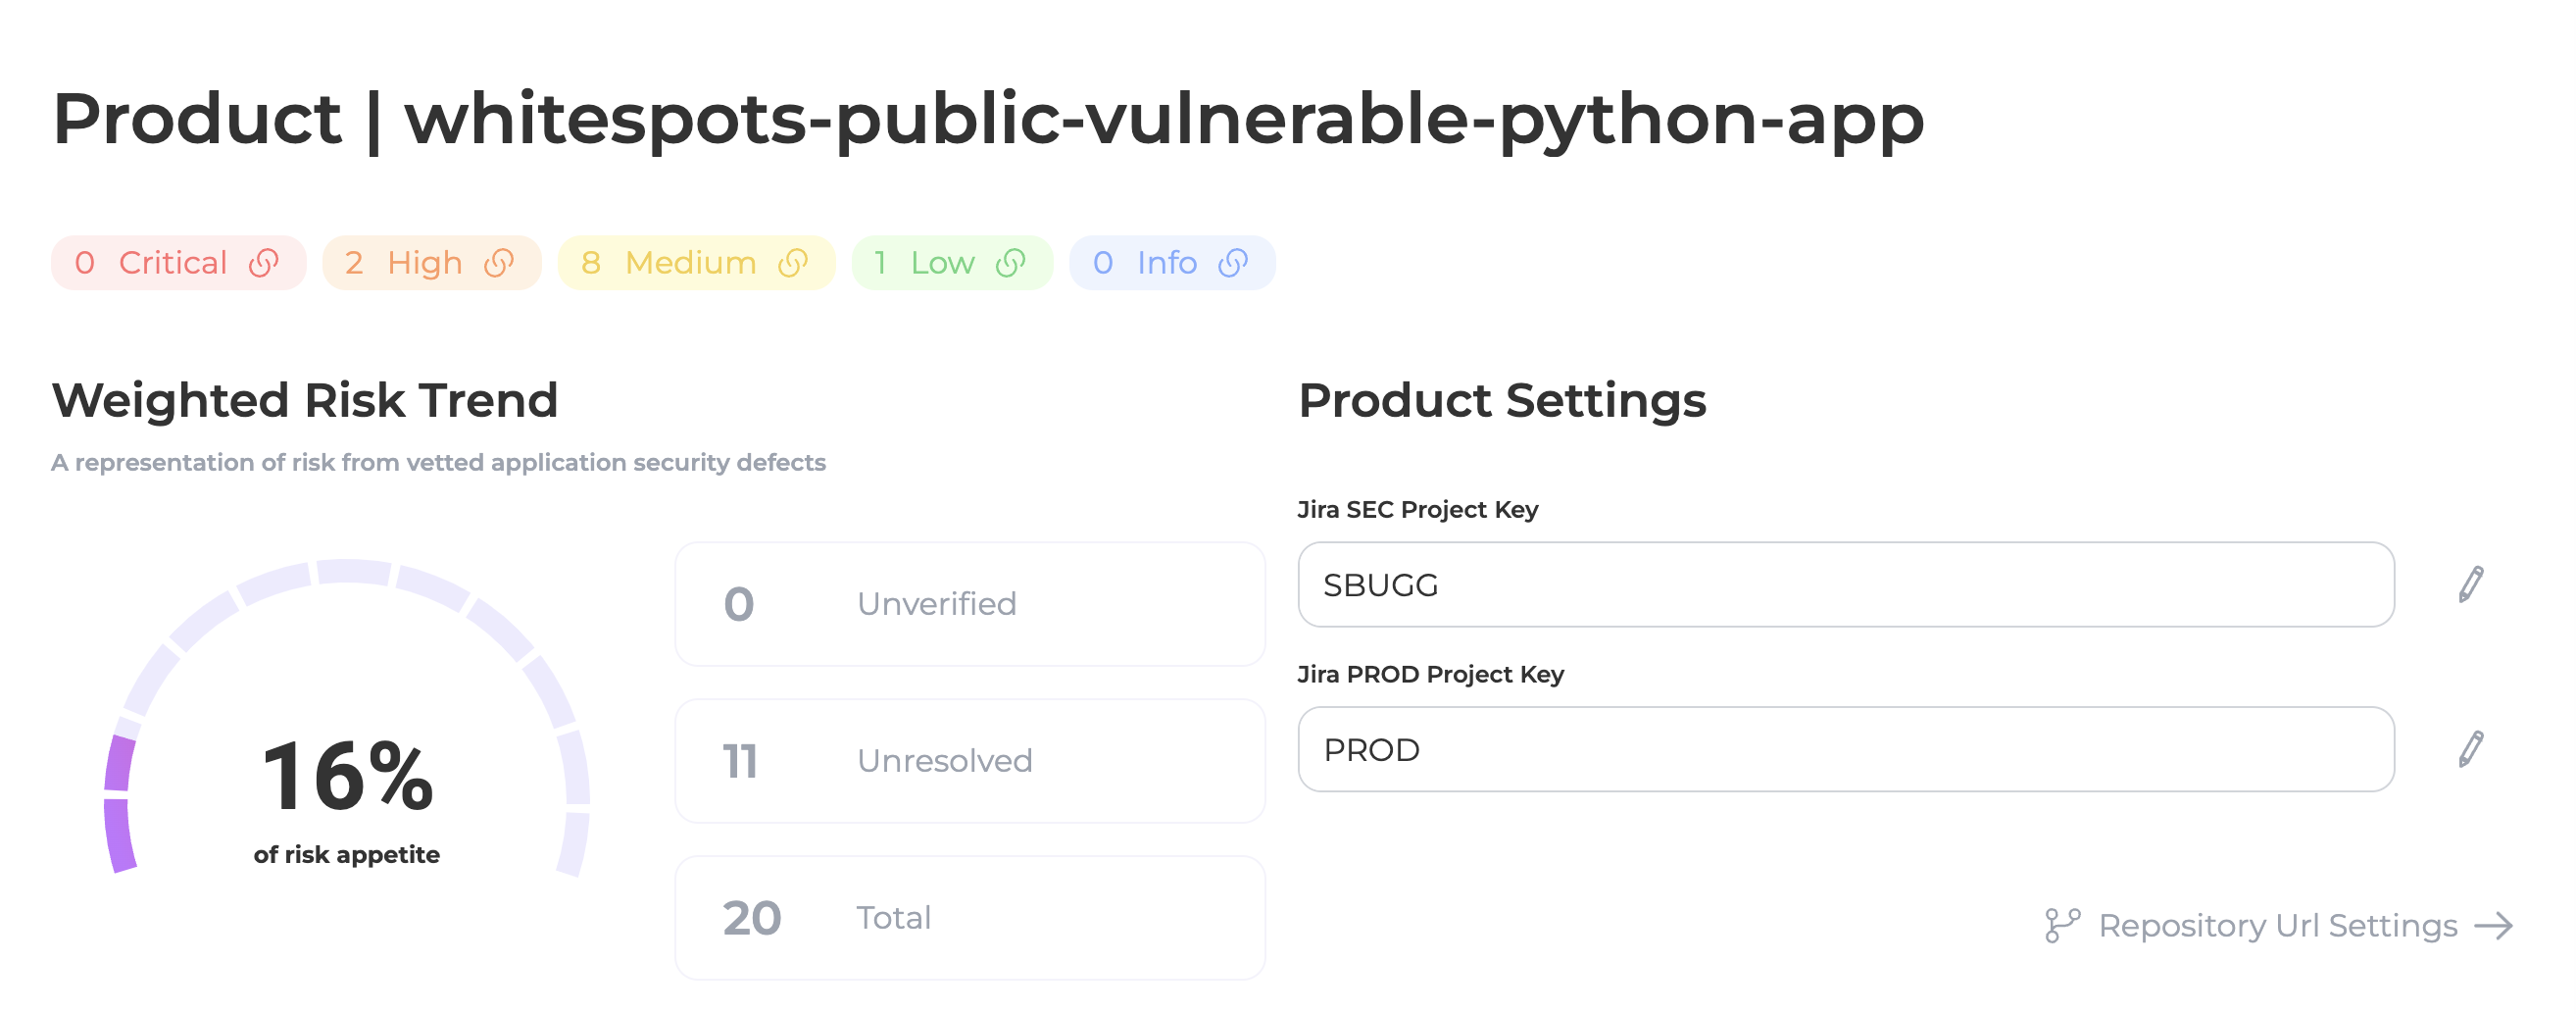Select the 8 Medium severity badge
This screenshot has height=1014, width=2576.
click(x=697, y=263)
